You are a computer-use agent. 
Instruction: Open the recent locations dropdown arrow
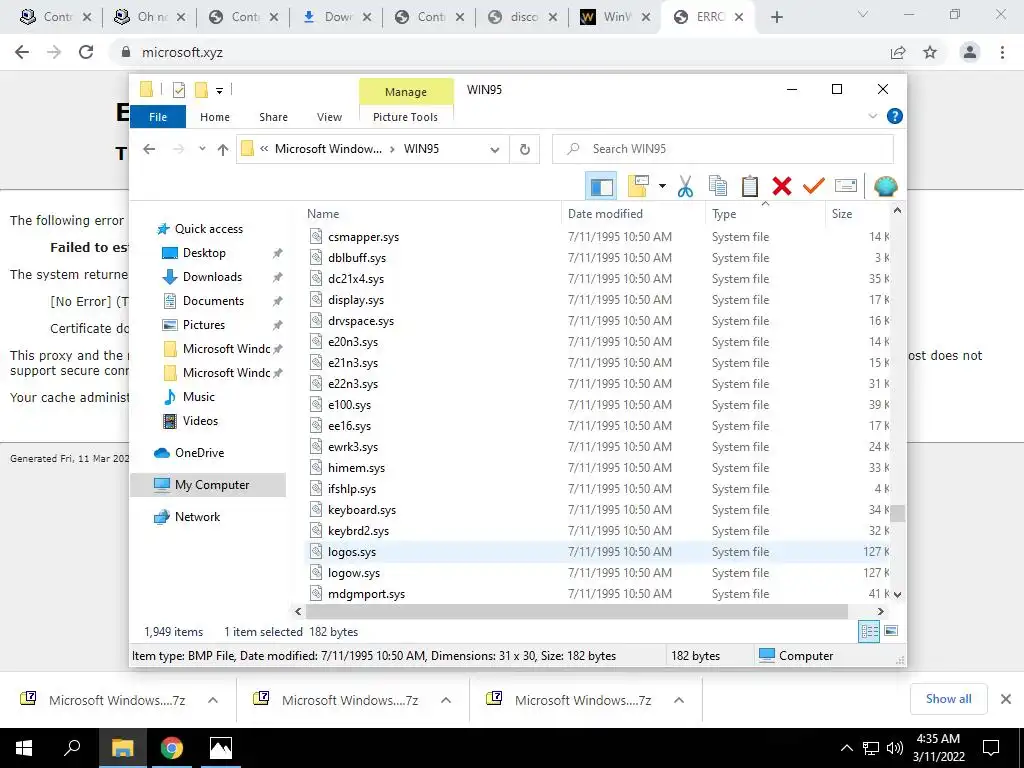[202, 150]
